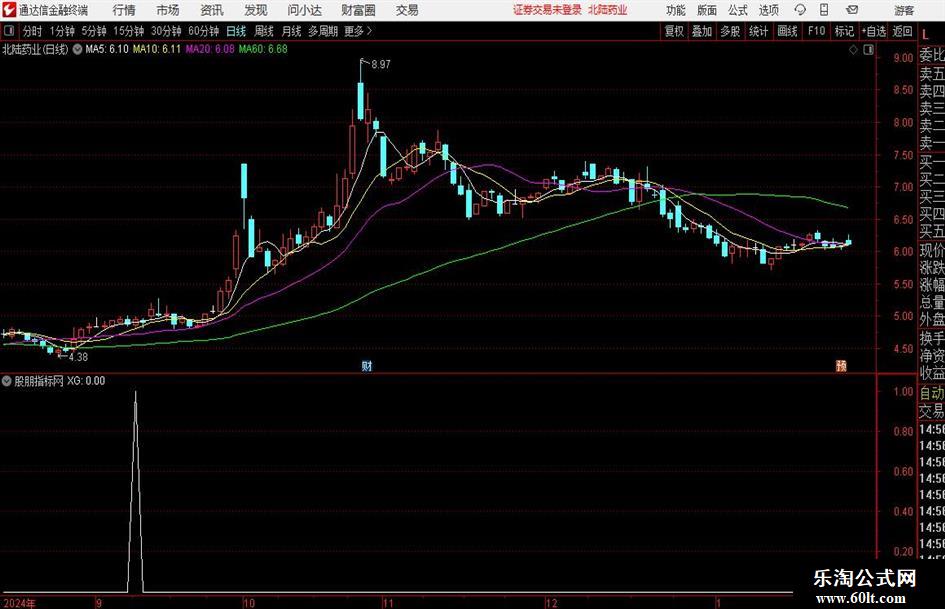Open the 市场 menu

pyautogui.click(x=168, y=10)
